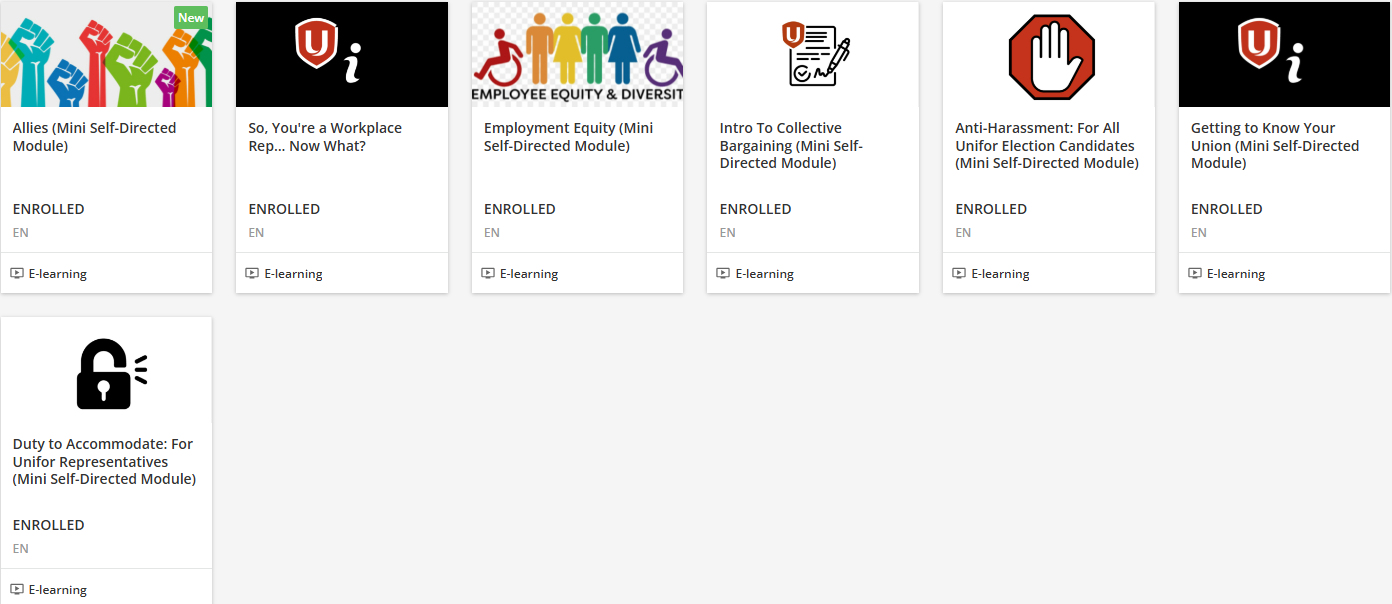Image resolution: width=1392 pixels, height=604 pixels.
Task: Click the checklist pen icon on Collective Bargaining thumbnail
Action: click(817, 54)
